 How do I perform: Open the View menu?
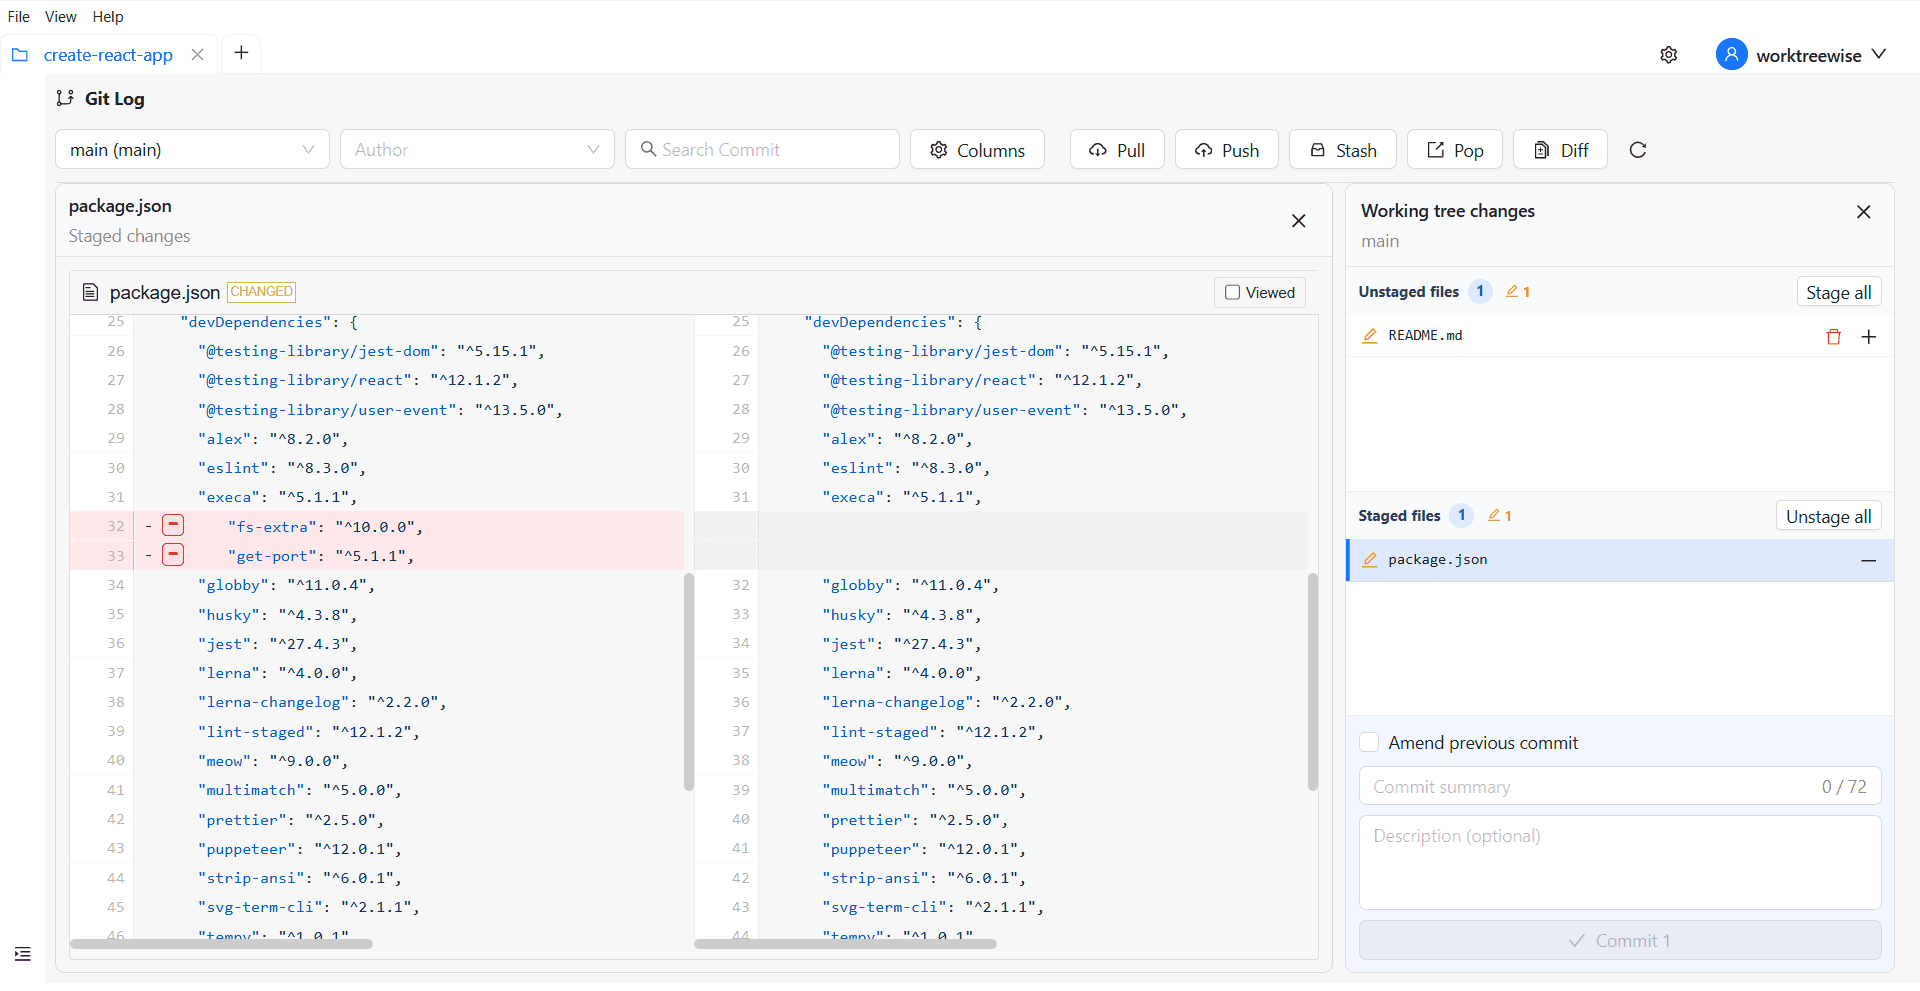click(x=60, y=16)
